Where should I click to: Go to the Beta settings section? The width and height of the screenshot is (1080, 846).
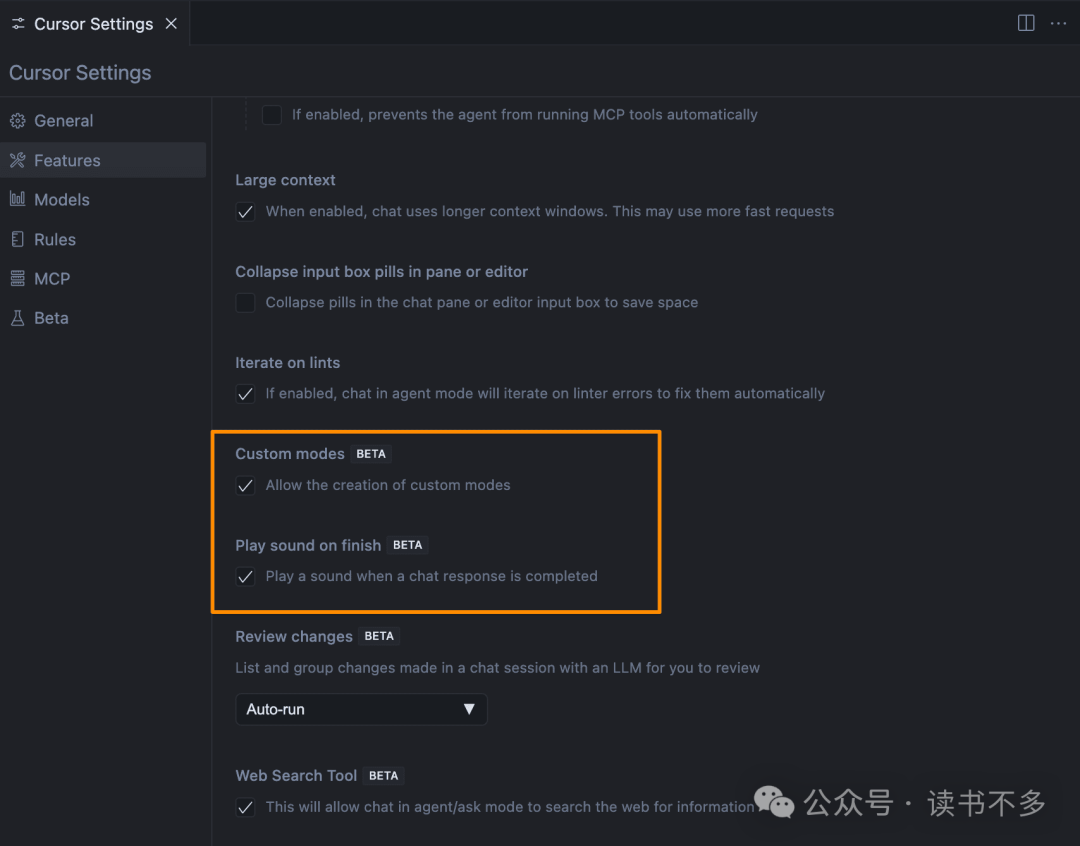tap(51, 318)
